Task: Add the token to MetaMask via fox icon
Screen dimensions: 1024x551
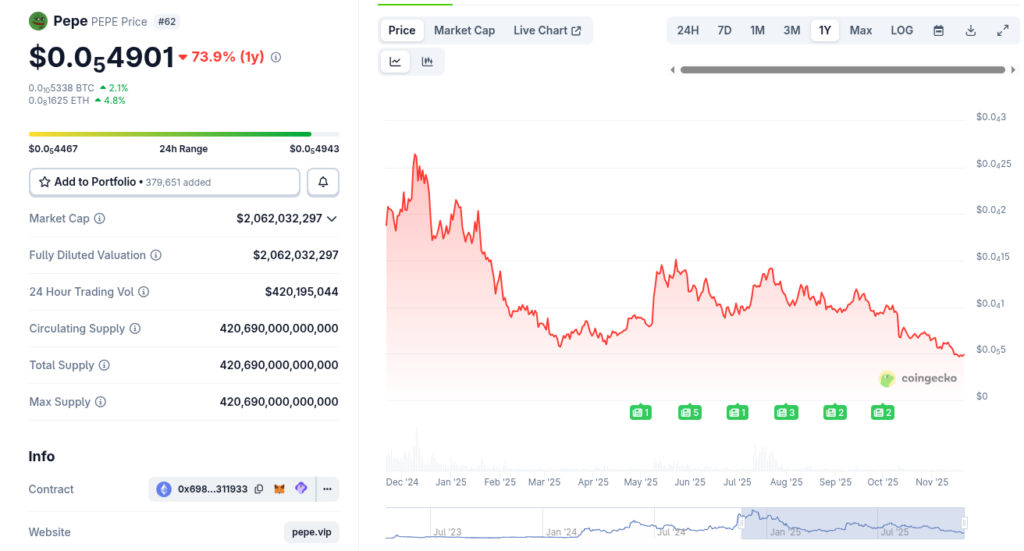Action: click(x=280, y=489)
